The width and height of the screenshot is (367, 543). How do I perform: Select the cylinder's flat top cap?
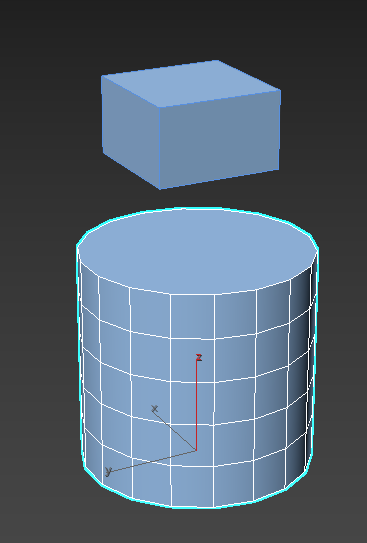click(197, 251)
